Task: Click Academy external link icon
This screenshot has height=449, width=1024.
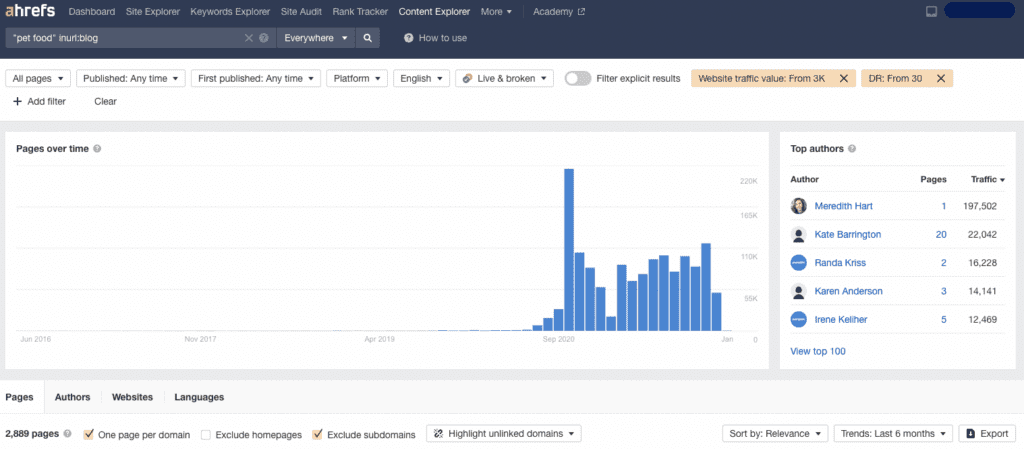Action: coord(581,12)
